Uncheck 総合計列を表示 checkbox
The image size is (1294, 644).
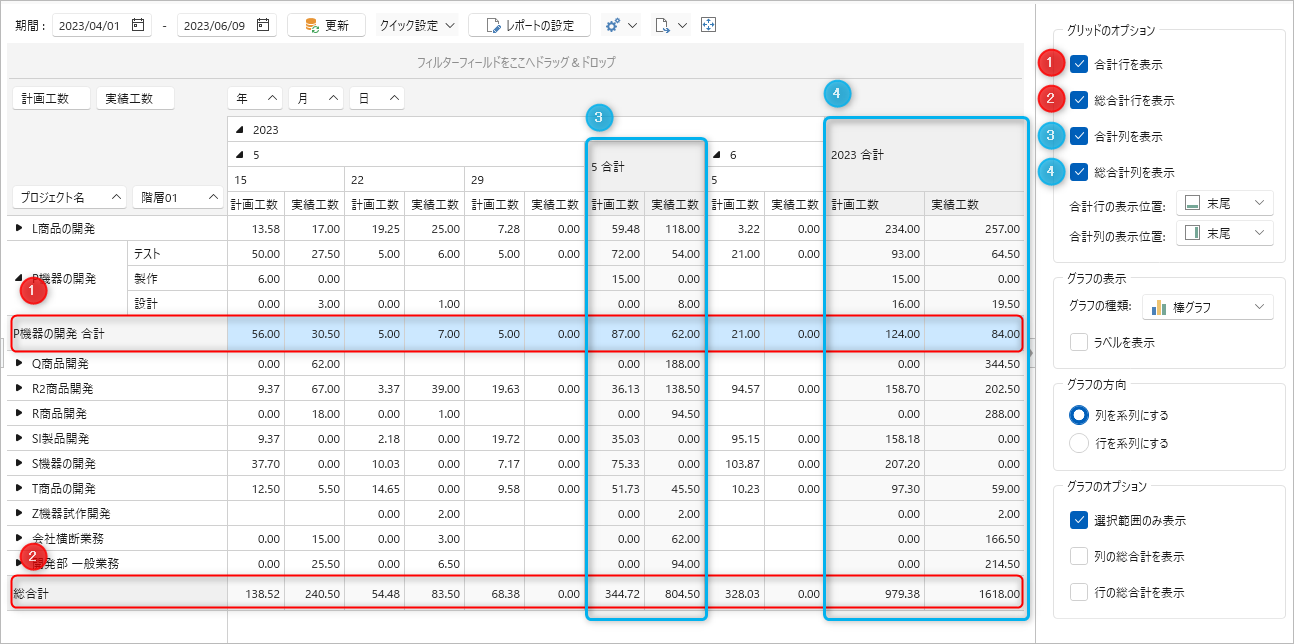[1079, 172]
